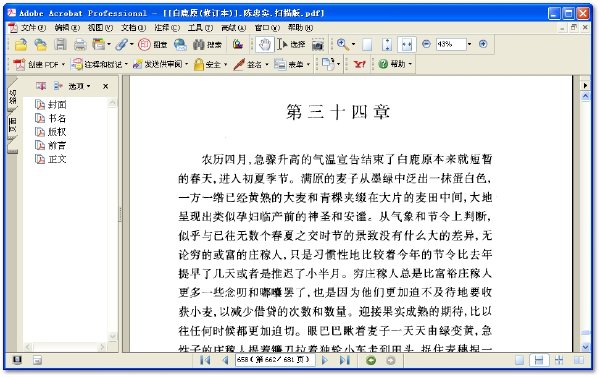Click the zoom out minus button
The height and width of the screenshot is (377, 600).
coord(426,44)
